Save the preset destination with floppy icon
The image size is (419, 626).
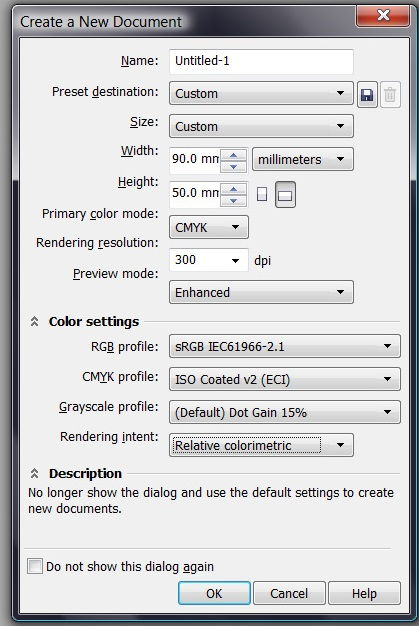367,95
